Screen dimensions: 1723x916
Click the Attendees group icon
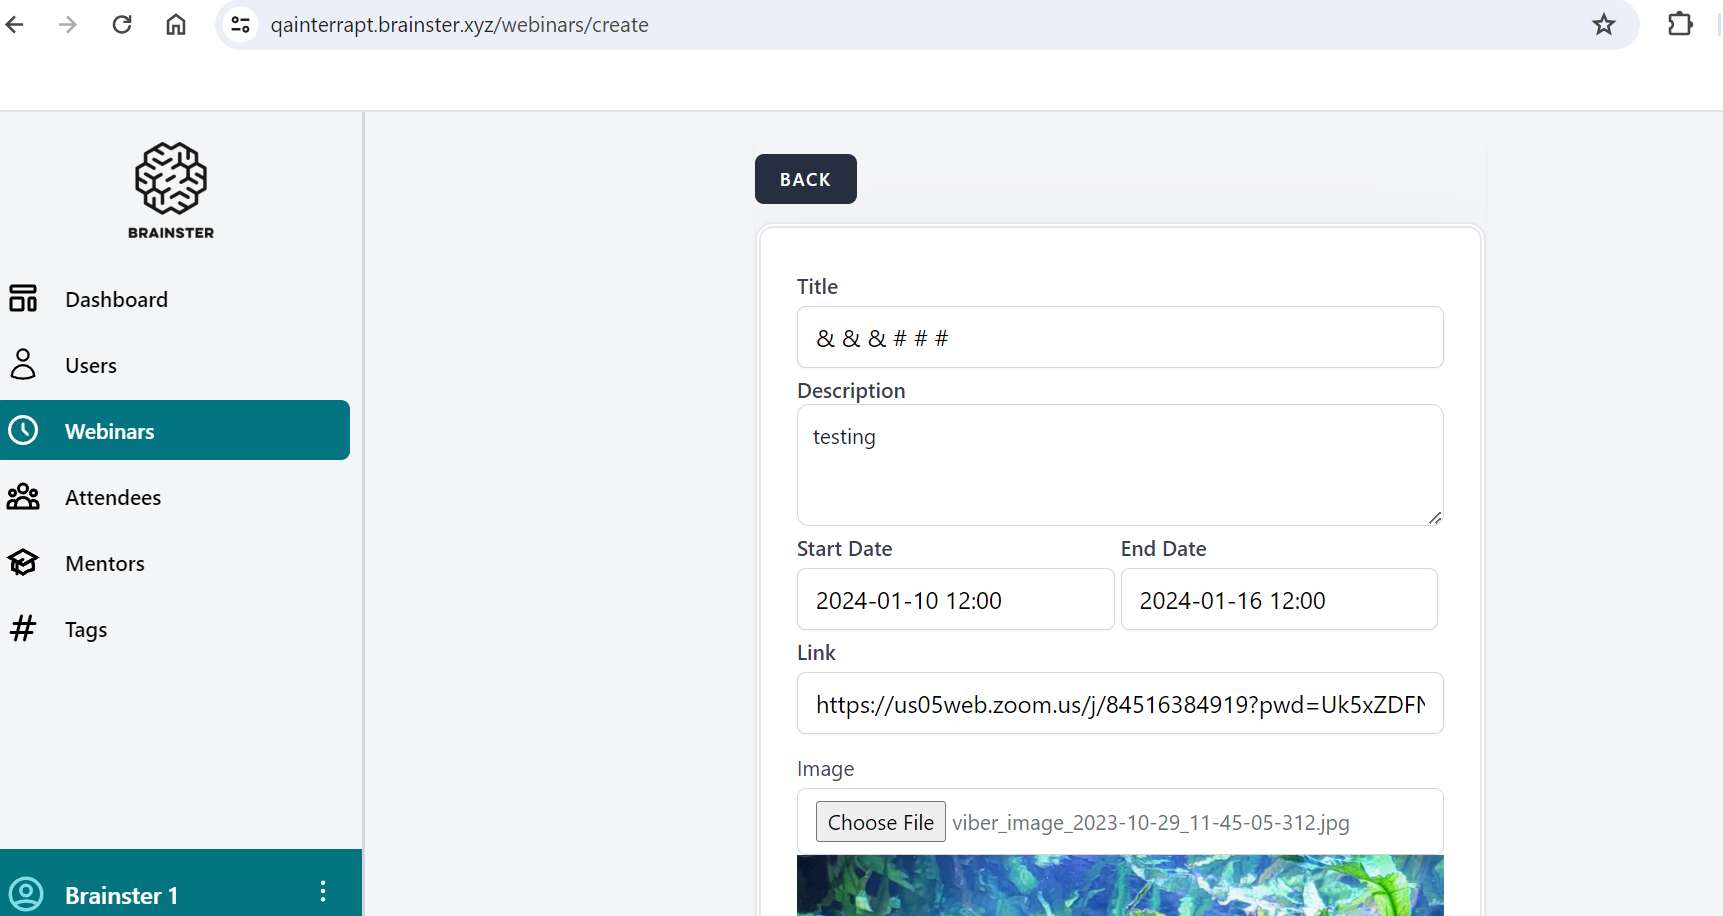[x=23, y=497]
